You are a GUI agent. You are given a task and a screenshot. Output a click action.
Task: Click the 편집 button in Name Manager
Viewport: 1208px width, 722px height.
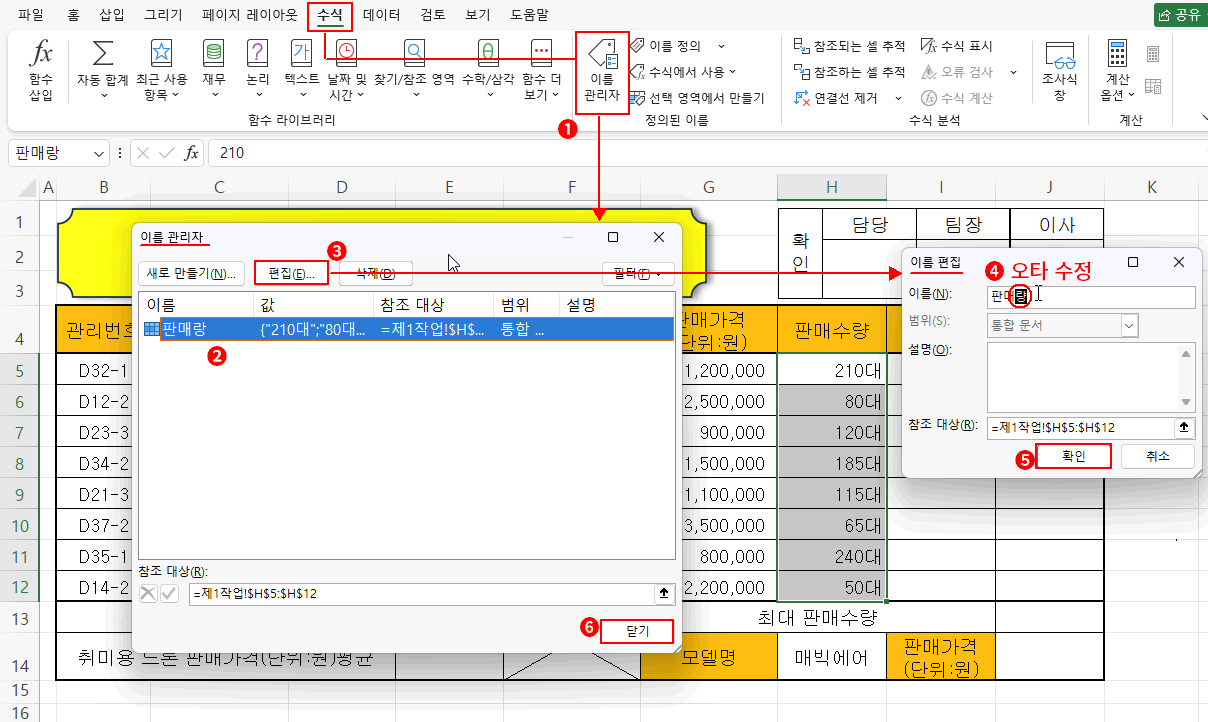point(291,273)
